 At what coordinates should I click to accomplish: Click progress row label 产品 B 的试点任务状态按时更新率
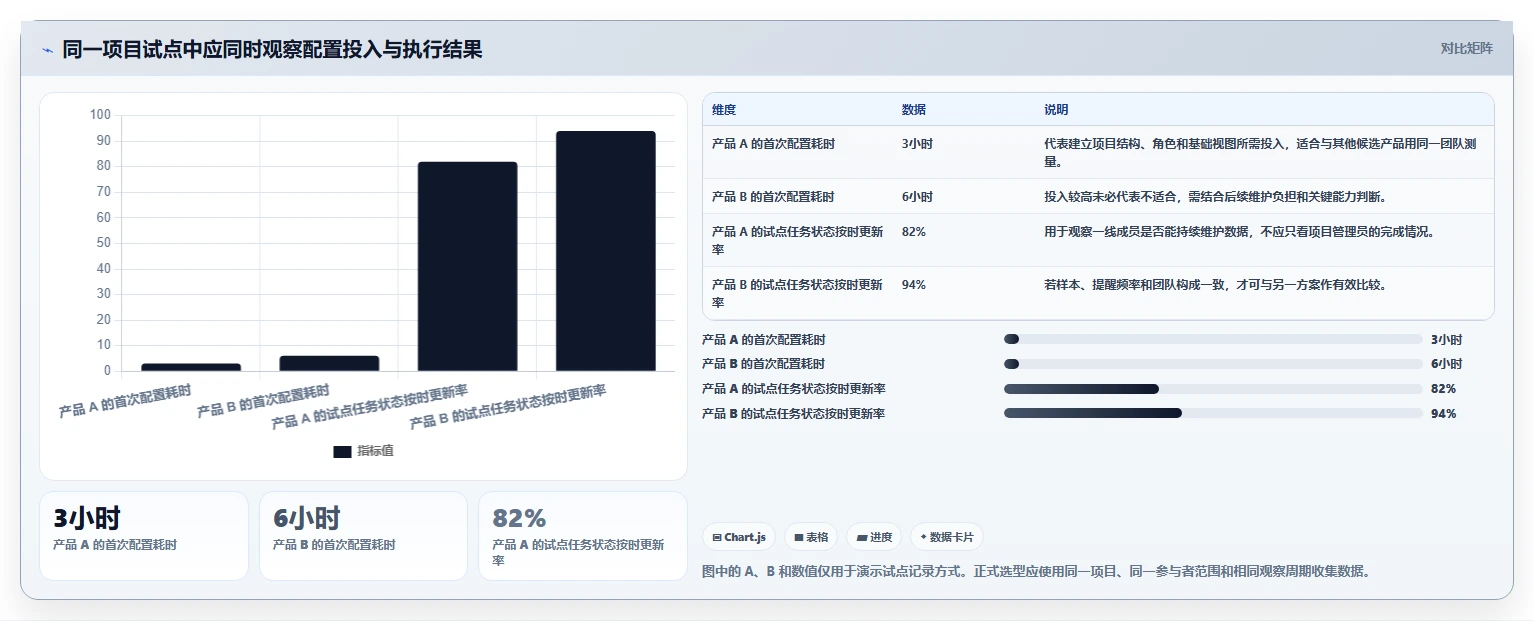point(794,413)
